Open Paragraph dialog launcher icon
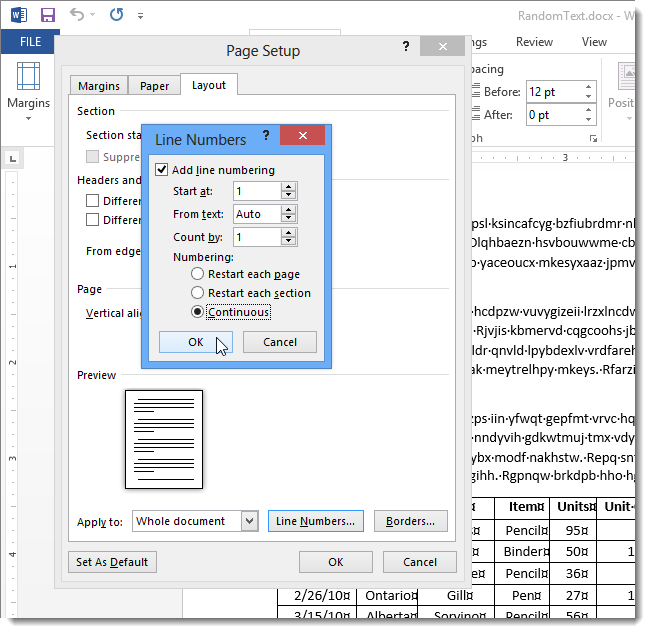 (593, 138)
